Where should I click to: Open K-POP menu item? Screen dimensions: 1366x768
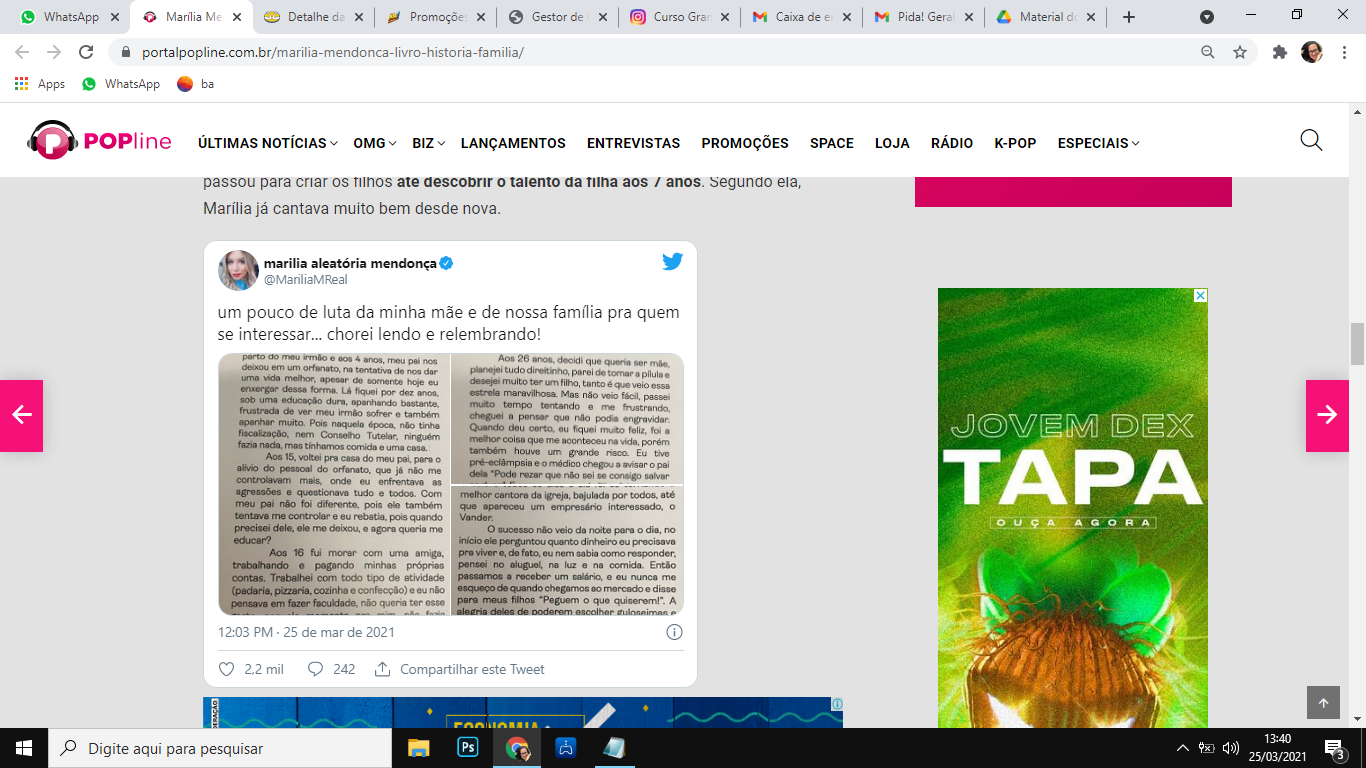(1015, 143)
